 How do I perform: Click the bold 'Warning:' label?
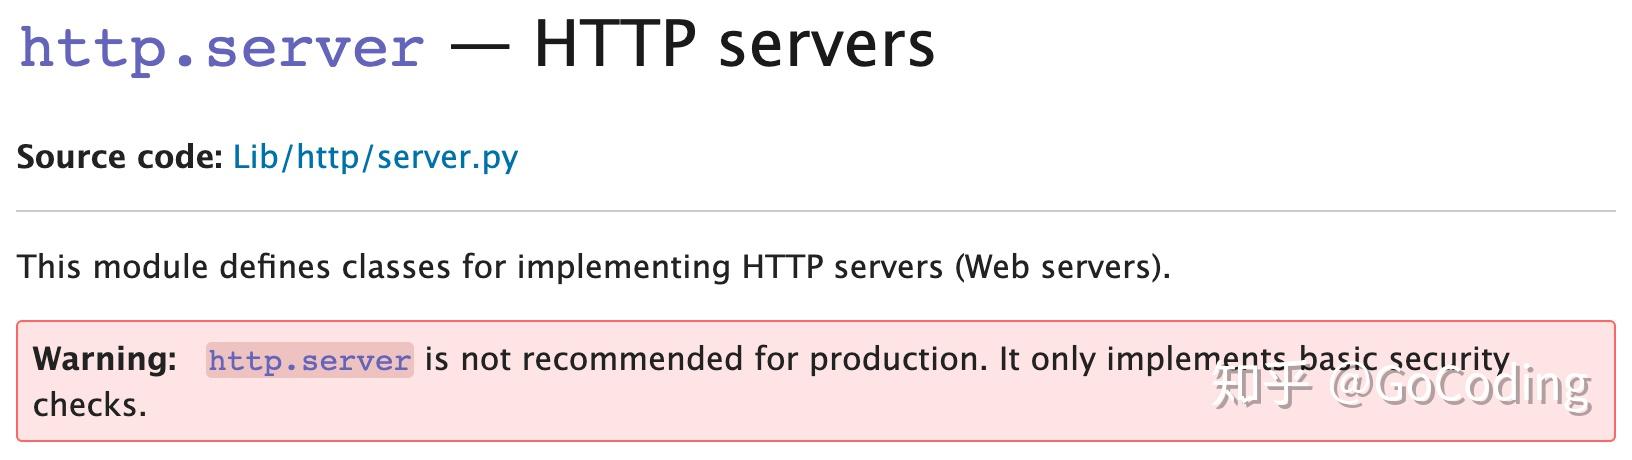pos(105,359)
